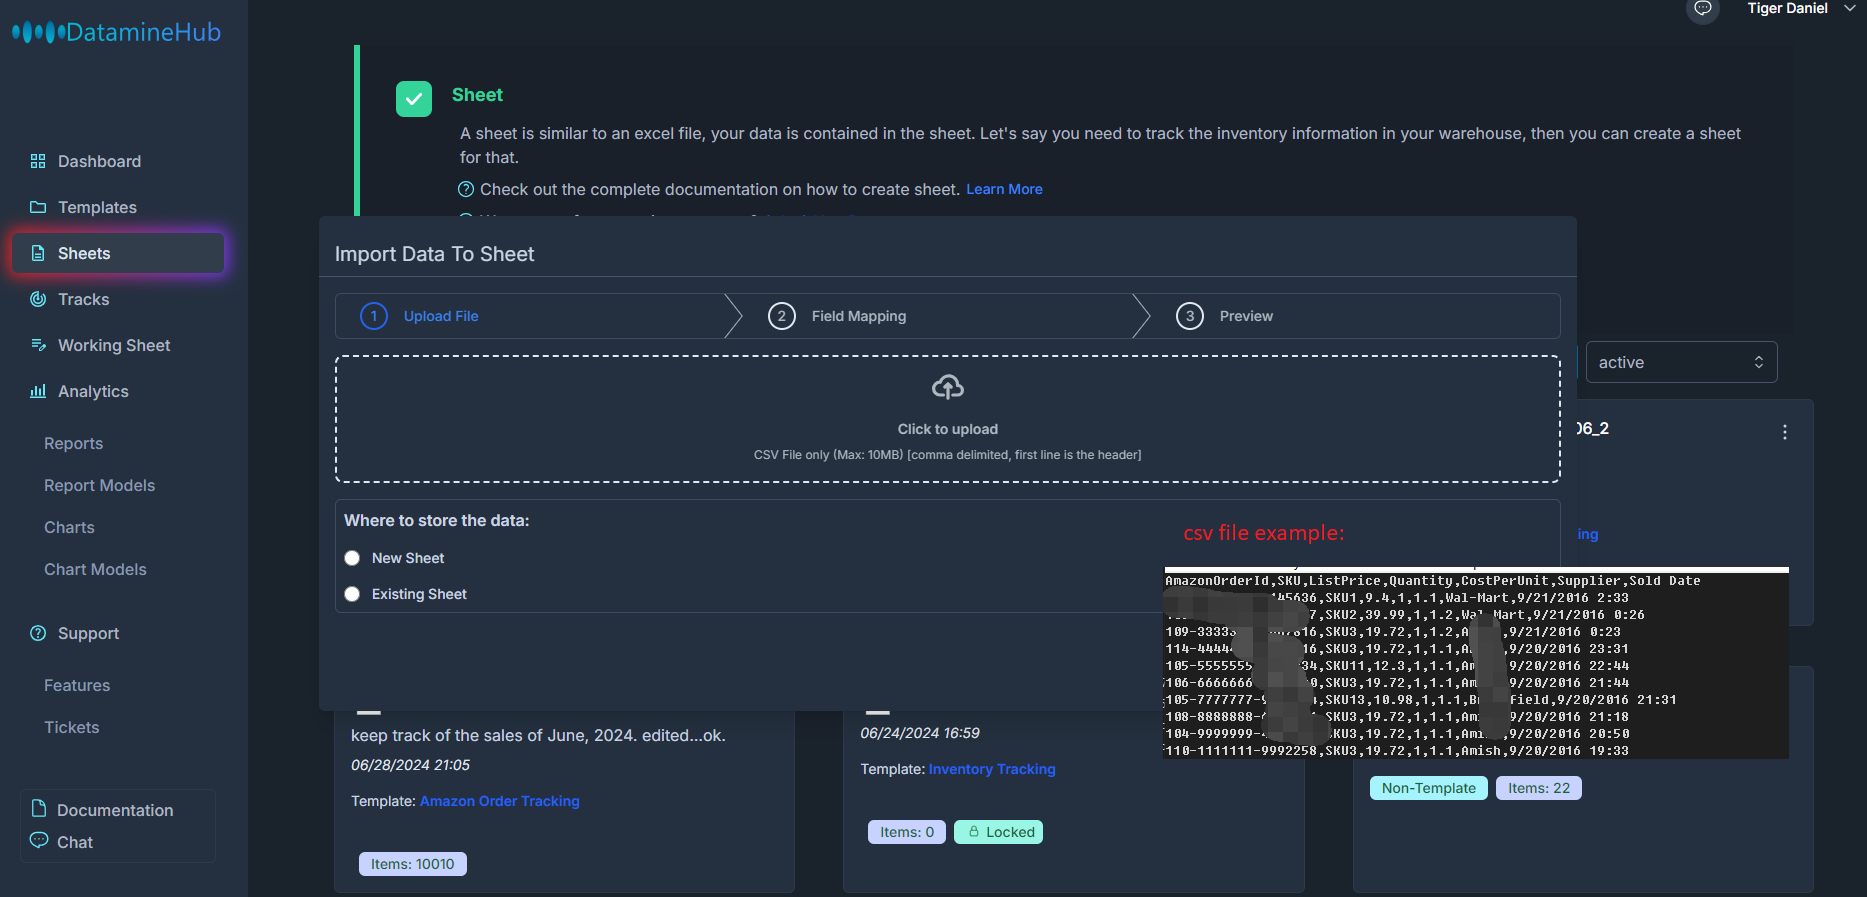Click the green Sheet checkmark icon
The image size is (1867, 897).
(x=414, y=99)
